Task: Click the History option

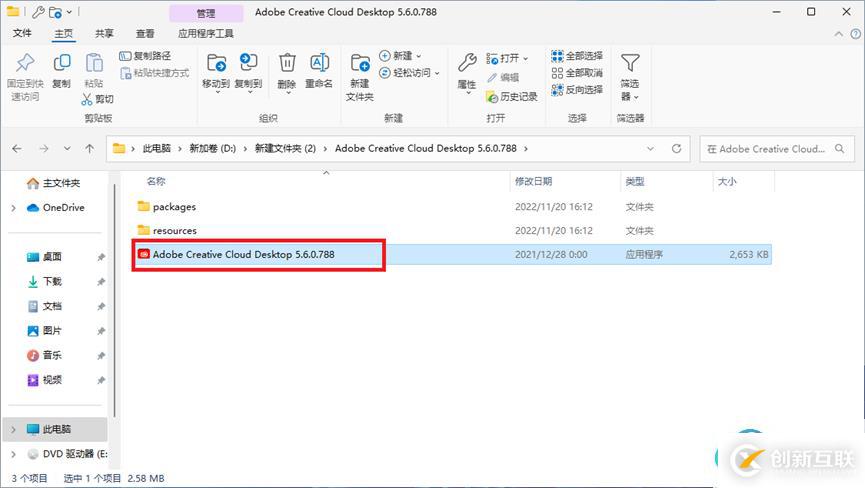Action: [x=511, y=97]
